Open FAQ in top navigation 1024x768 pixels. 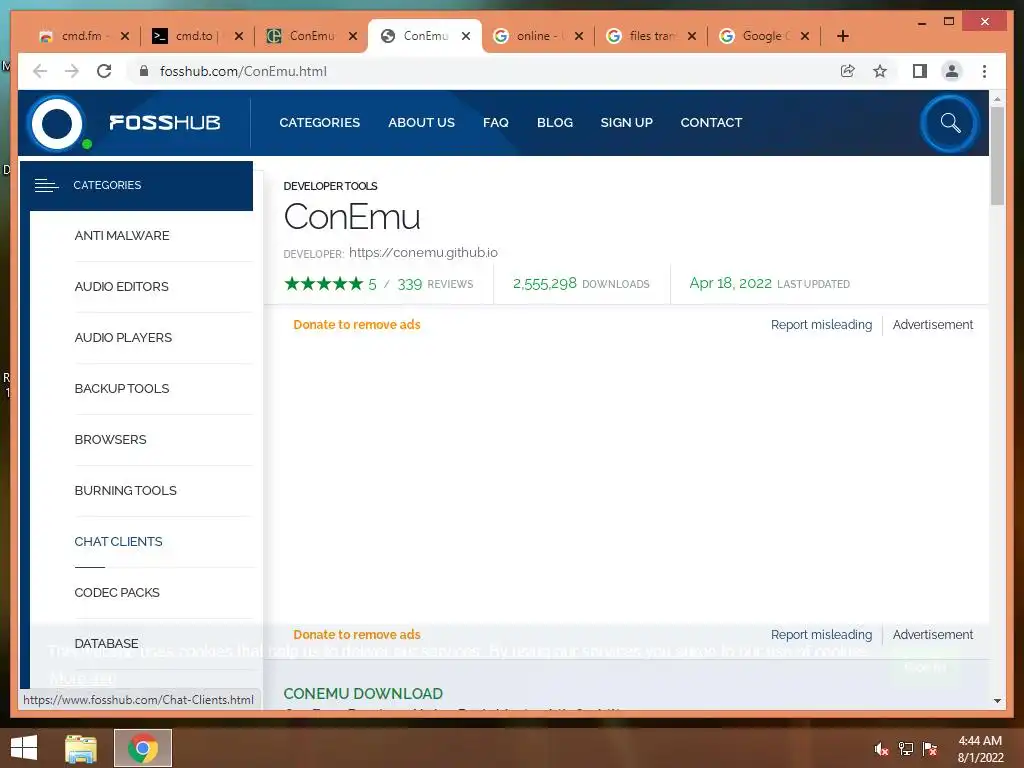pos(496,123)
